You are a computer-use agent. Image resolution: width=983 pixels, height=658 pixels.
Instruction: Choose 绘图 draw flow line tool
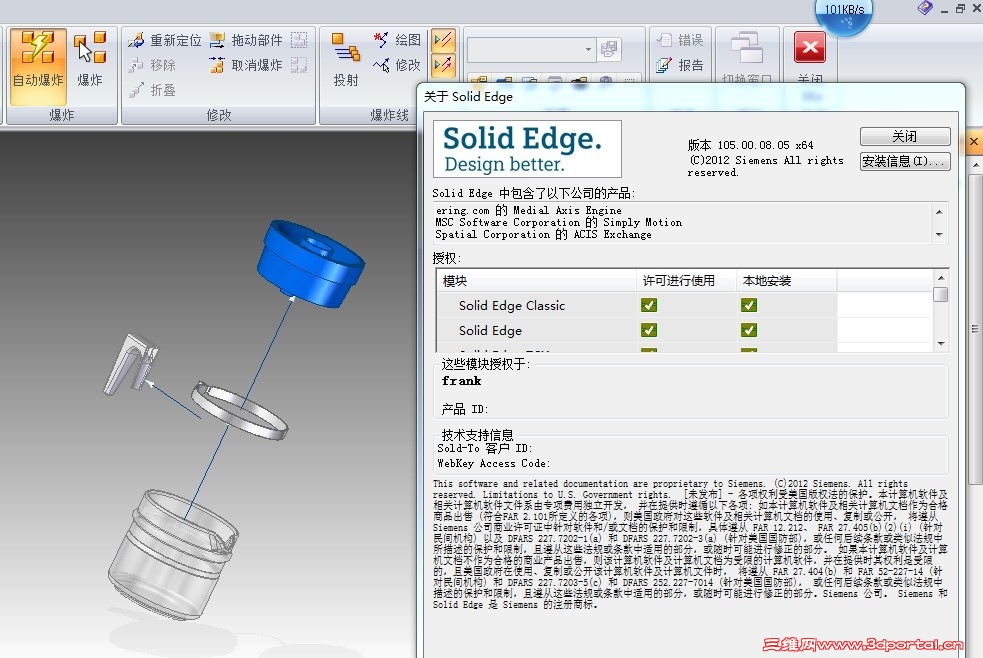tap(397, 40)
